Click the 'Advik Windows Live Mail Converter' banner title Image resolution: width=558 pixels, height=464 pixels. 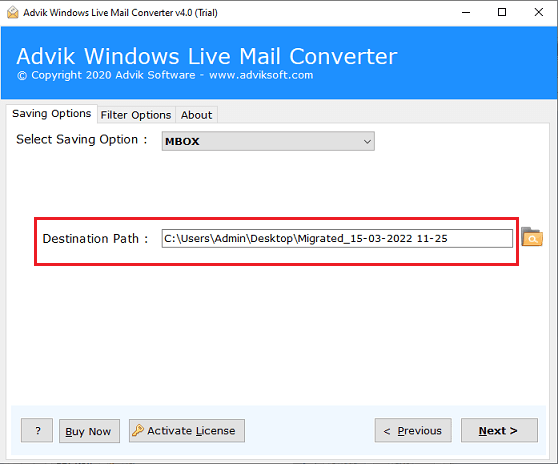[x=207, y=56]
